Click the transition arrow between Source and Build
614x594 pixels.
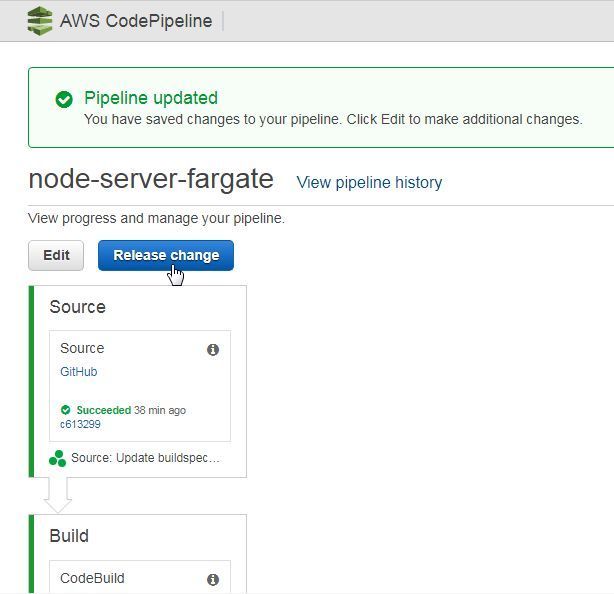[x=58, y=495]
